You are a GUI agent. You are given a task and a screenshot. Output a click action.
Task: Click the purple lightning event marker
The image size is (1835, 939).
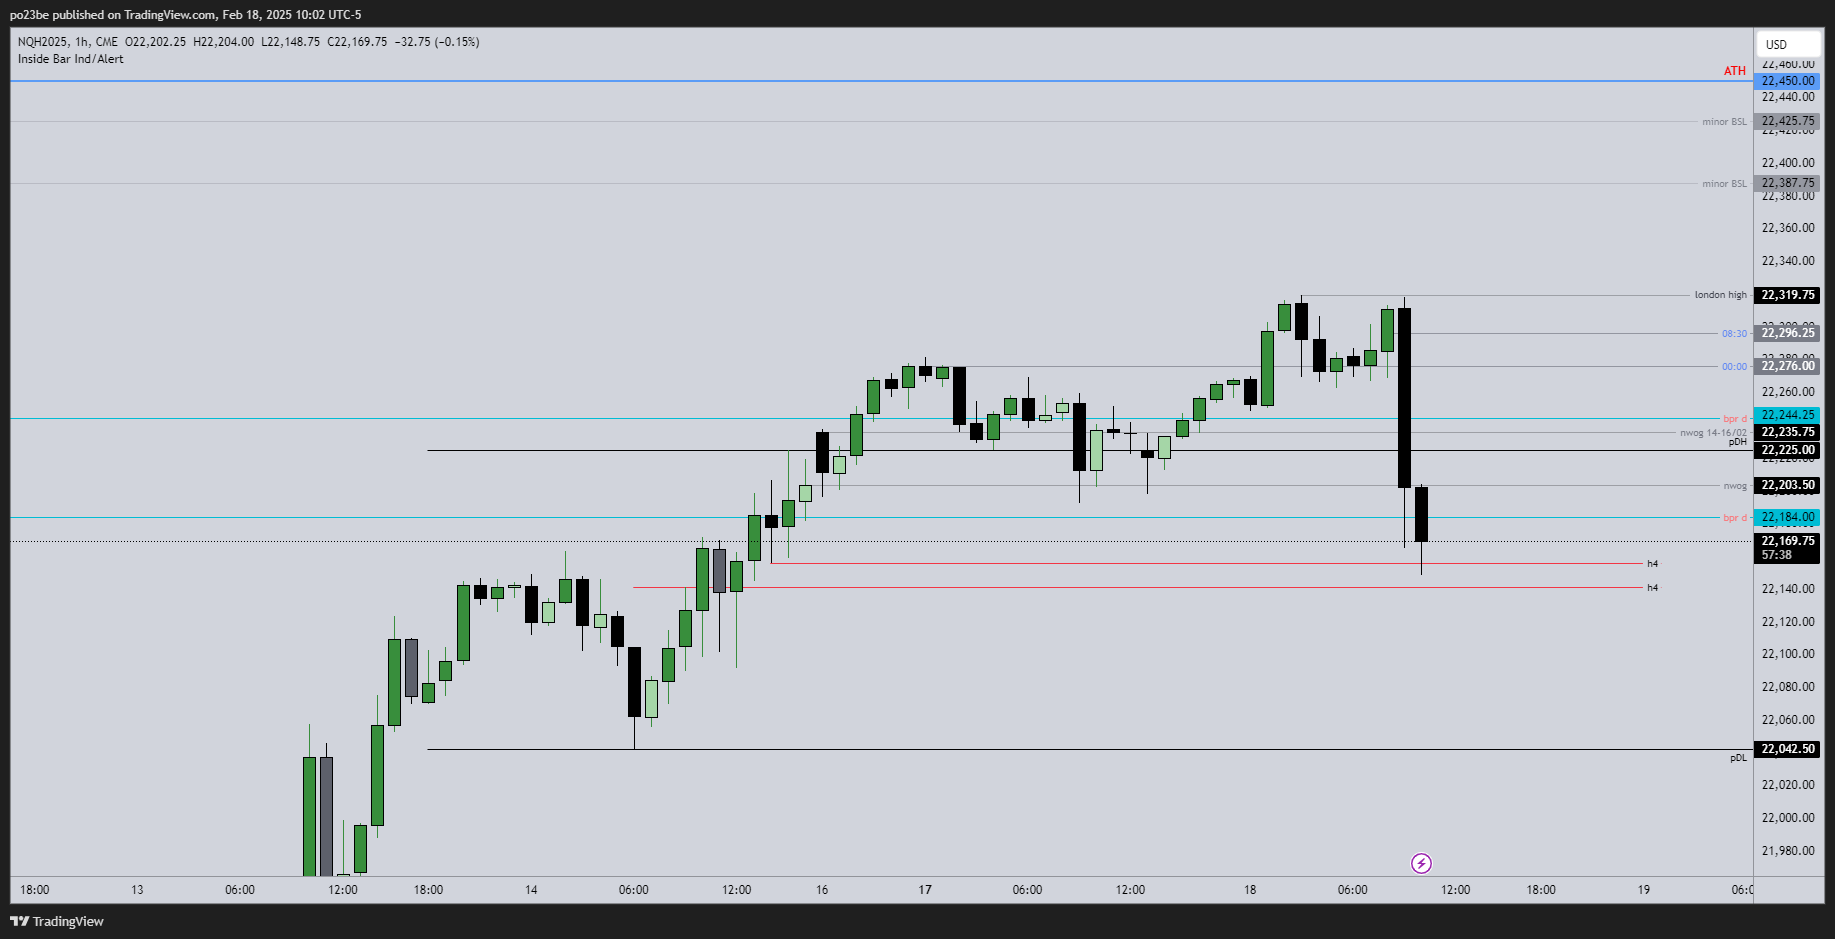[1421, 863]
